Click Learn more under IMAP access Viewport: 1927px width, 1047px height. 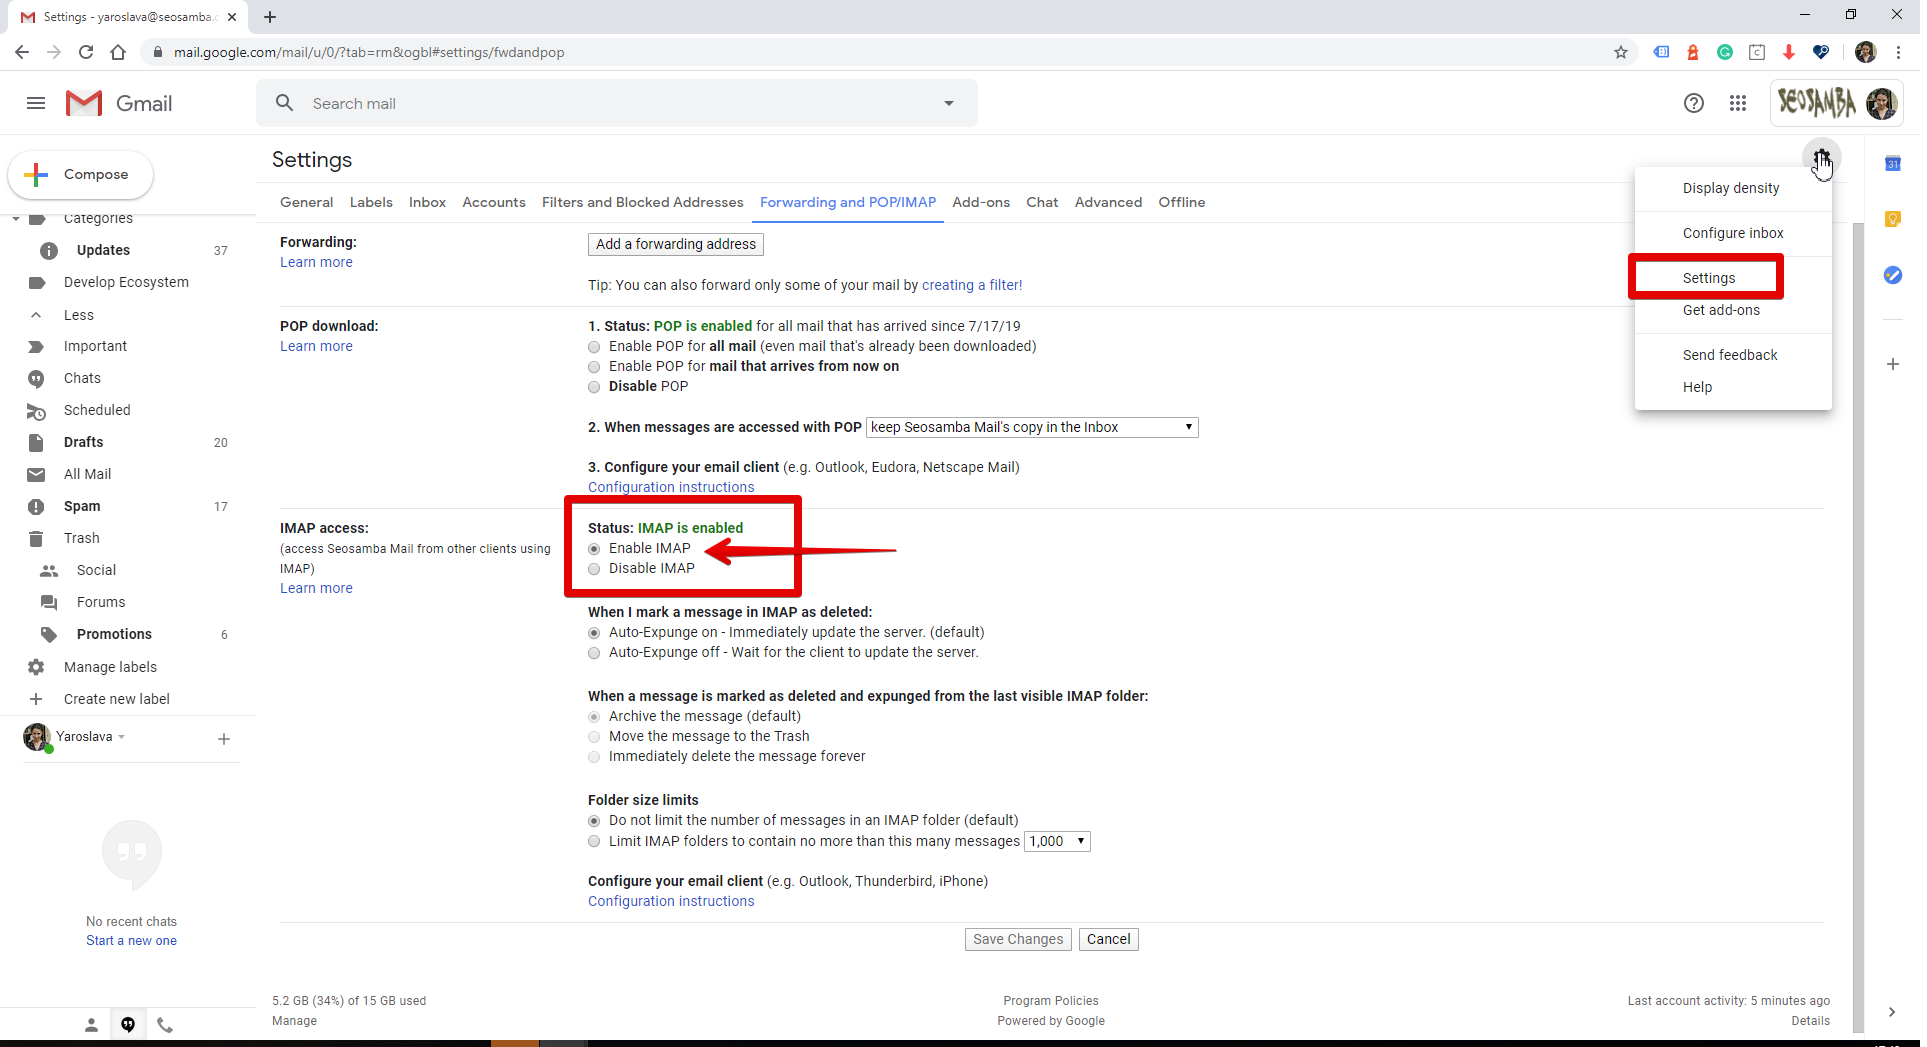point(316,588)
